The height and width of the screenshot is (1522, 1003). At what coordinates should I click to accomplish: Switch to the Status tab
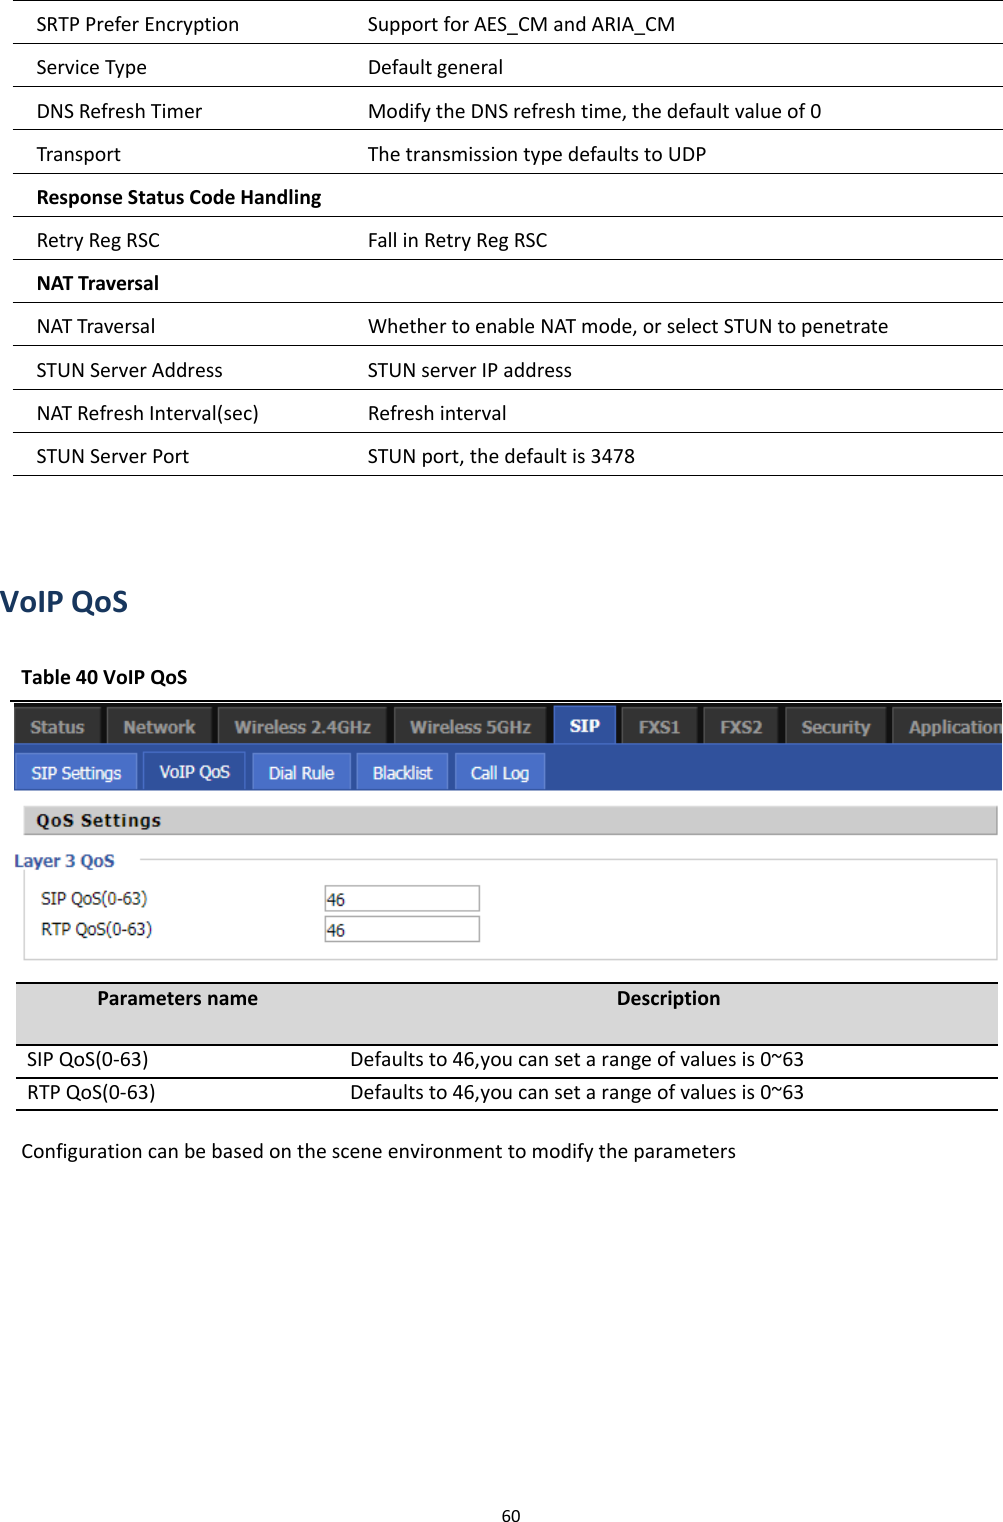coord(56,725)
